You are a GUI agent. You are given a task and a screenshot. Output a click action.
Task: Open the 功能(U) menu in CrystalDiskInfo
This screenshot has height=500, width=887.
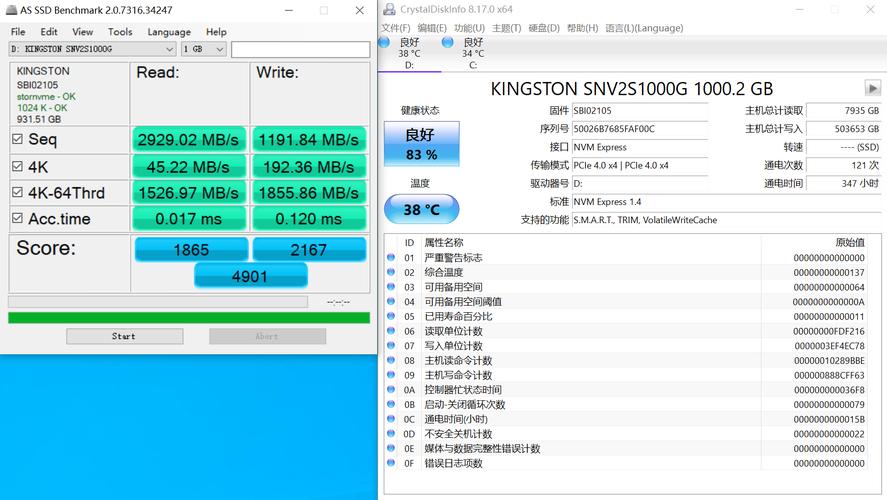click(470, 28)
